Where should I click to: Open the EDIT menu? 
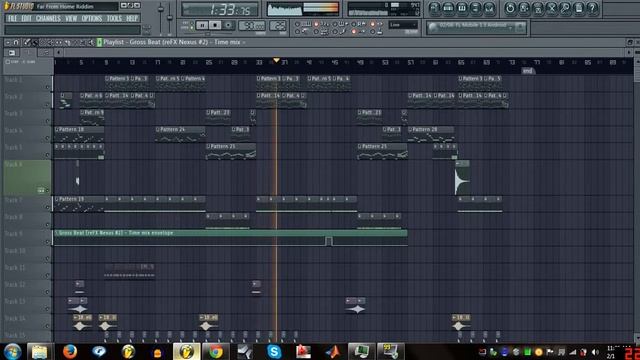(26, 18)
